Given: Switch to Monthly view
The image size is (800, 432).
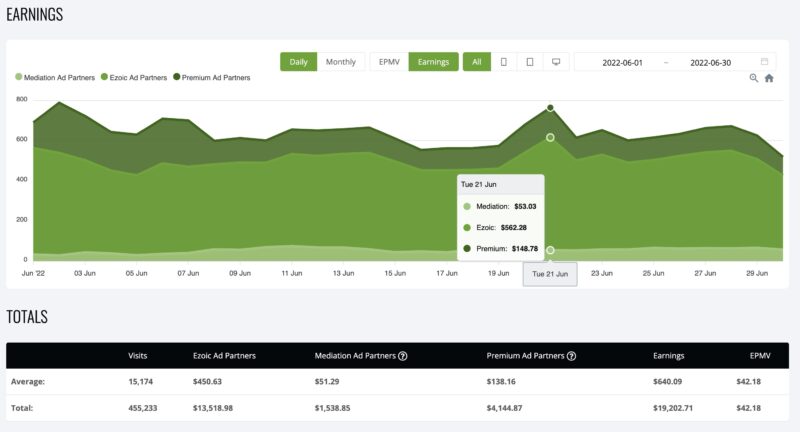Looking at the screenshot, I should pos(341,62).
